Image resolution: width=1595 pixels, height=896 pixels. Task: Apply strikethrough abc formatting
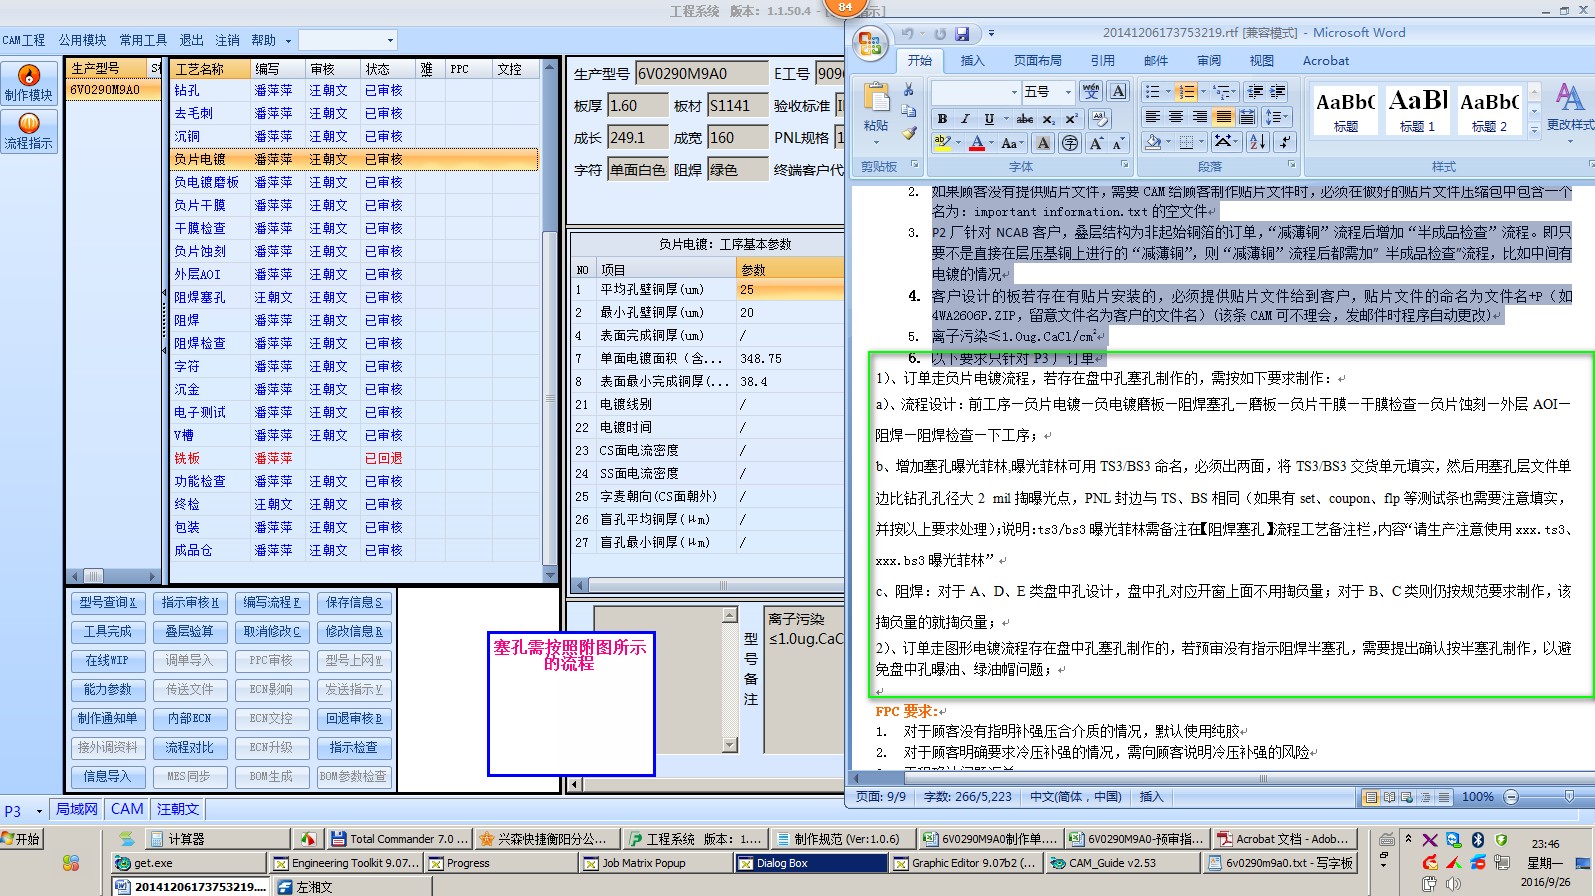coord(1025,118)
